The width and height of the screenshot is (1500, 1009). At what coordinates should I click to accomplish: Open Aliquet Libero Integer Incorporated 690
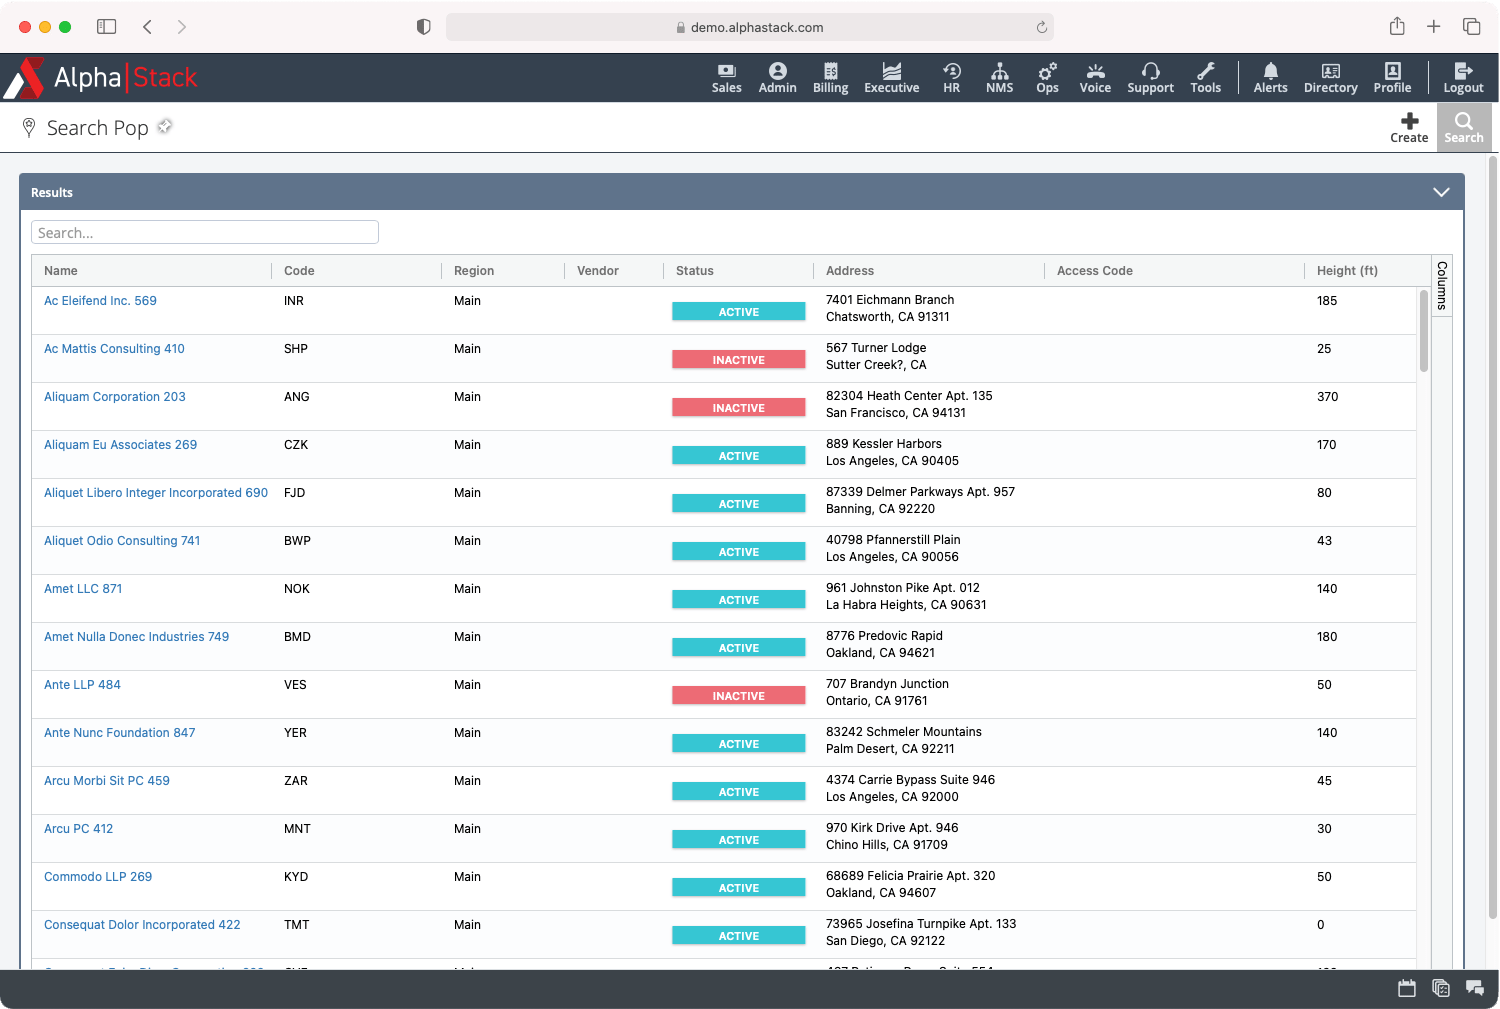(x=156, y=493)
